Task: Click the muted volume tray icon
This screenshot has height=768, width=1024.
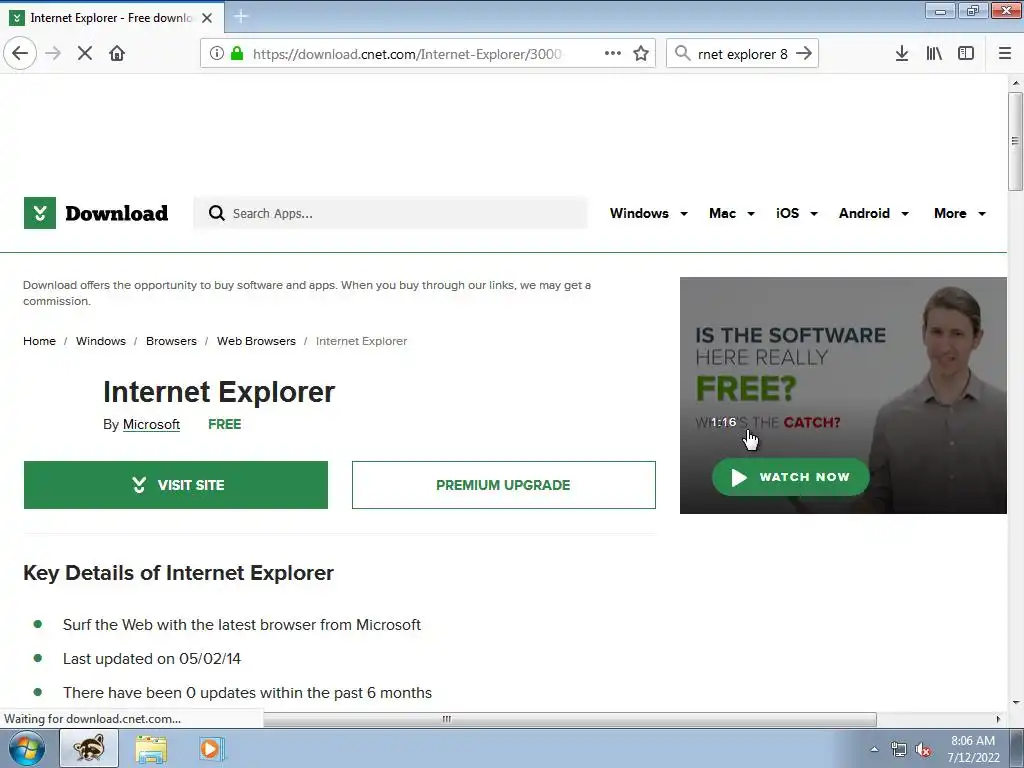Action: [923, 750]
